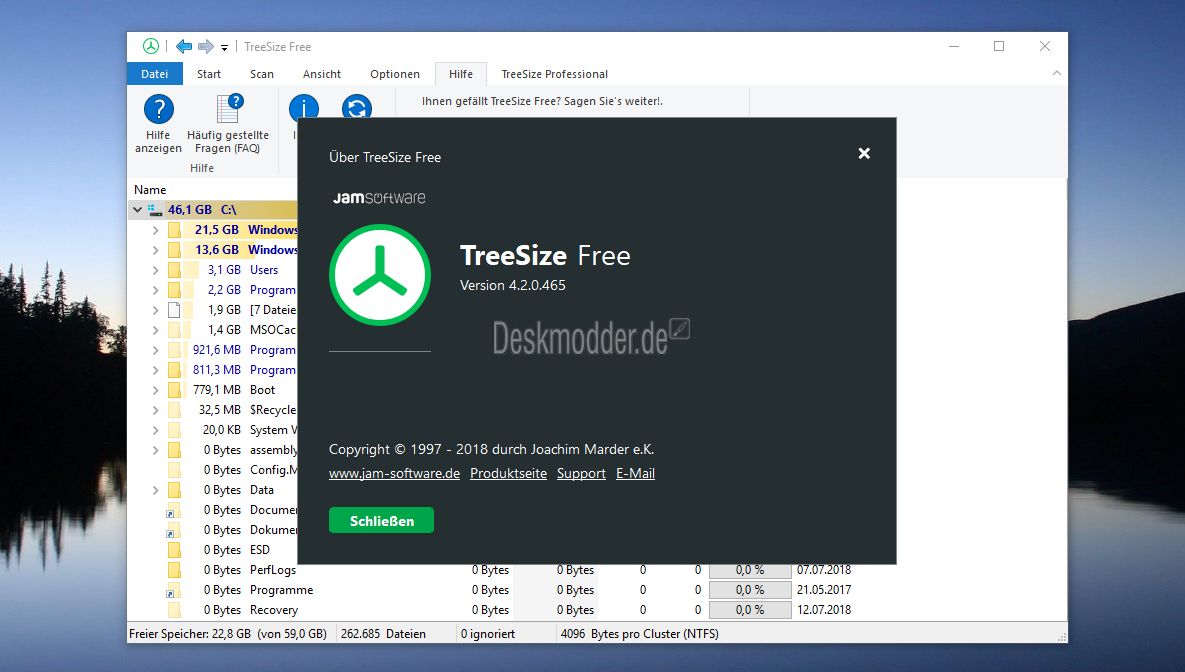Click the folder icon of assembly row
Viewport: 1185px width, 672px height.
[x=175, y=450]
